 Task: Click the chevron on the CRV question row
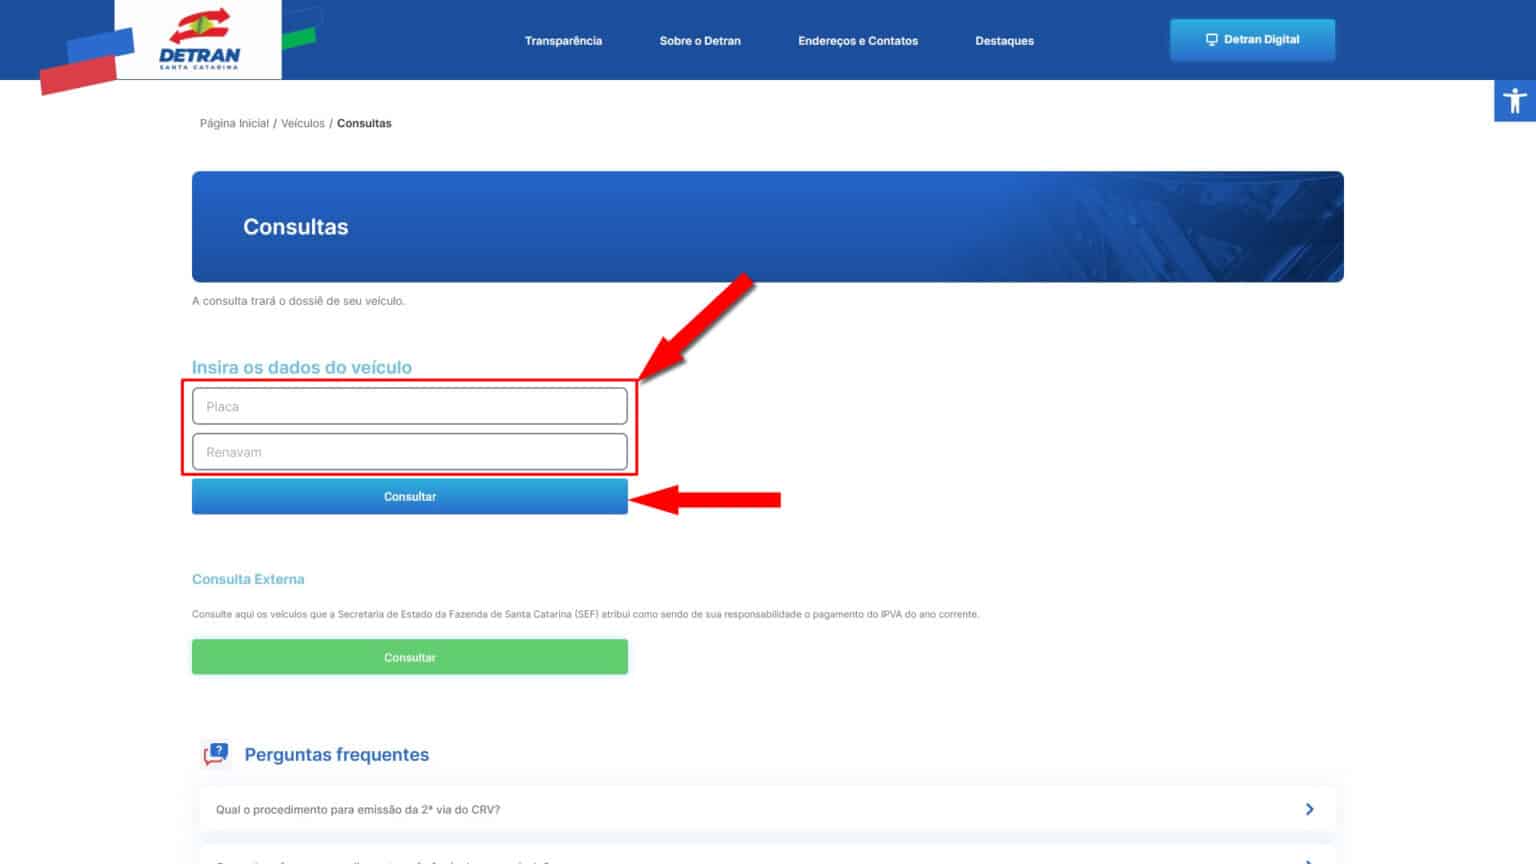tap(1309, 809)
